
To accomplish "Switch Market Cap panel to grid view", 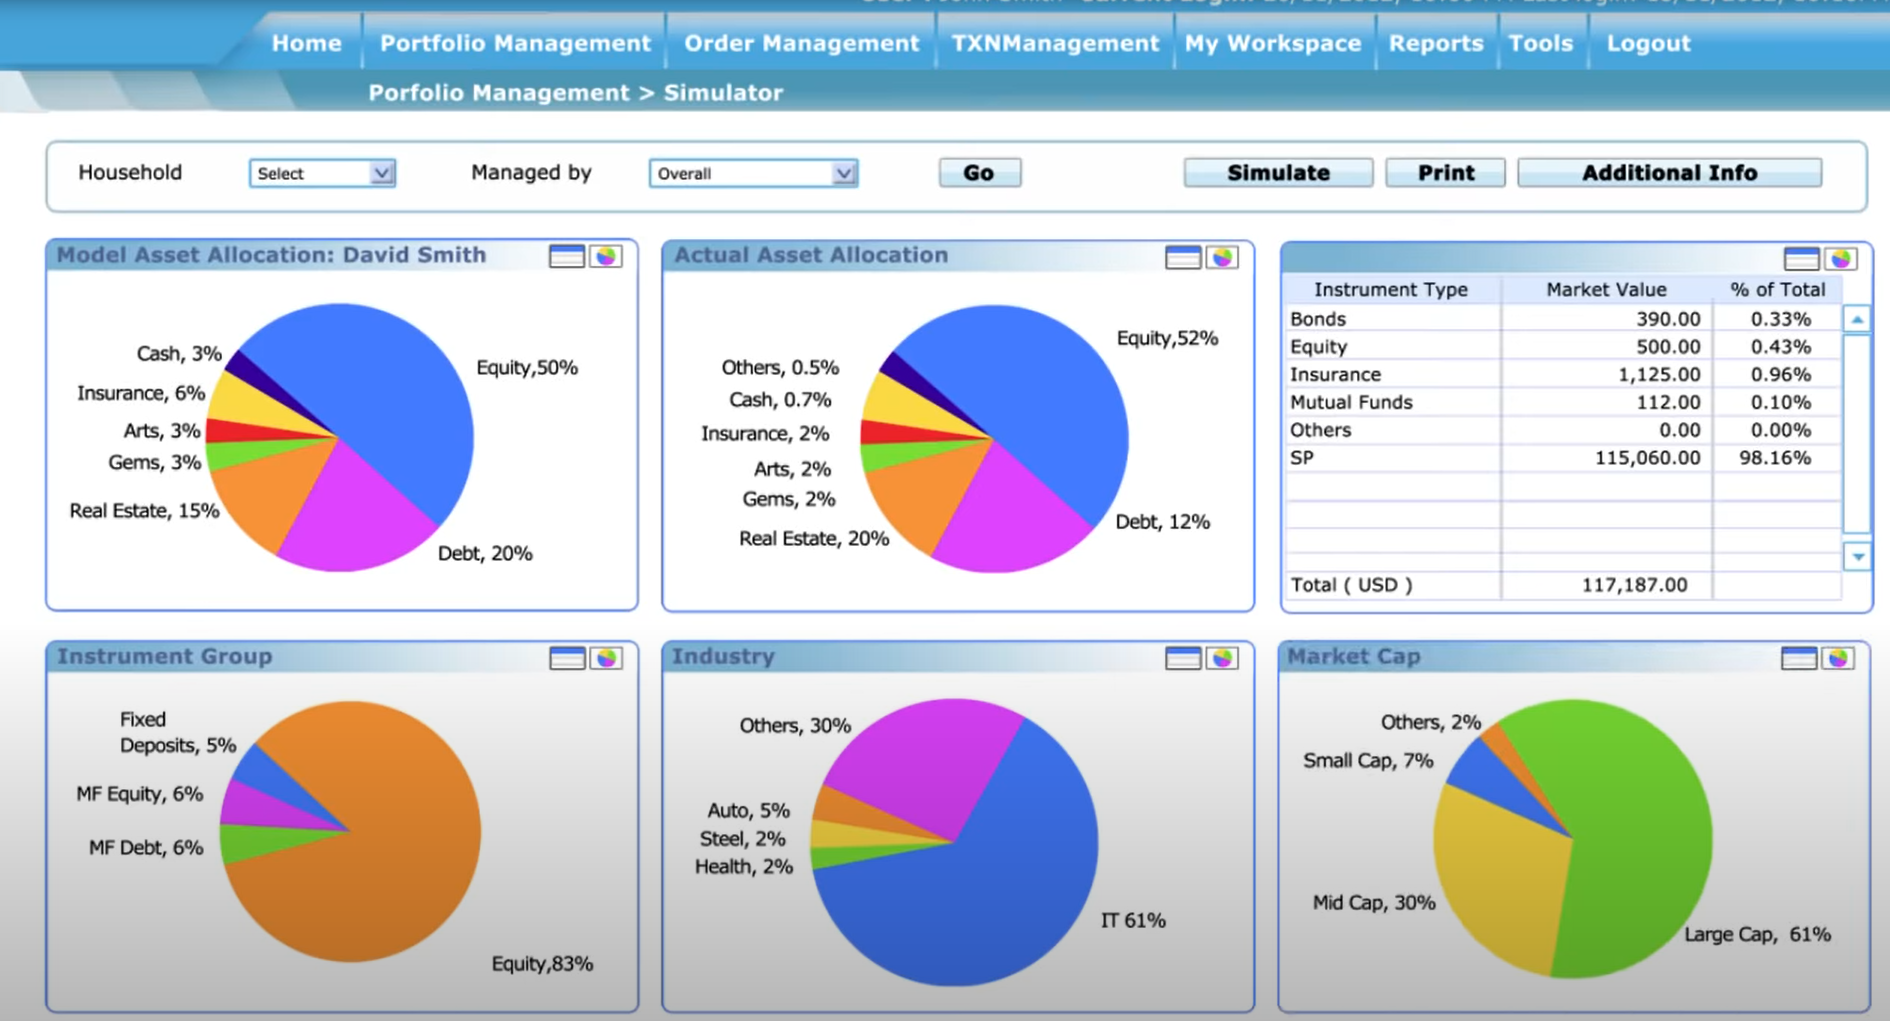I will click(x=1800, y=659).
